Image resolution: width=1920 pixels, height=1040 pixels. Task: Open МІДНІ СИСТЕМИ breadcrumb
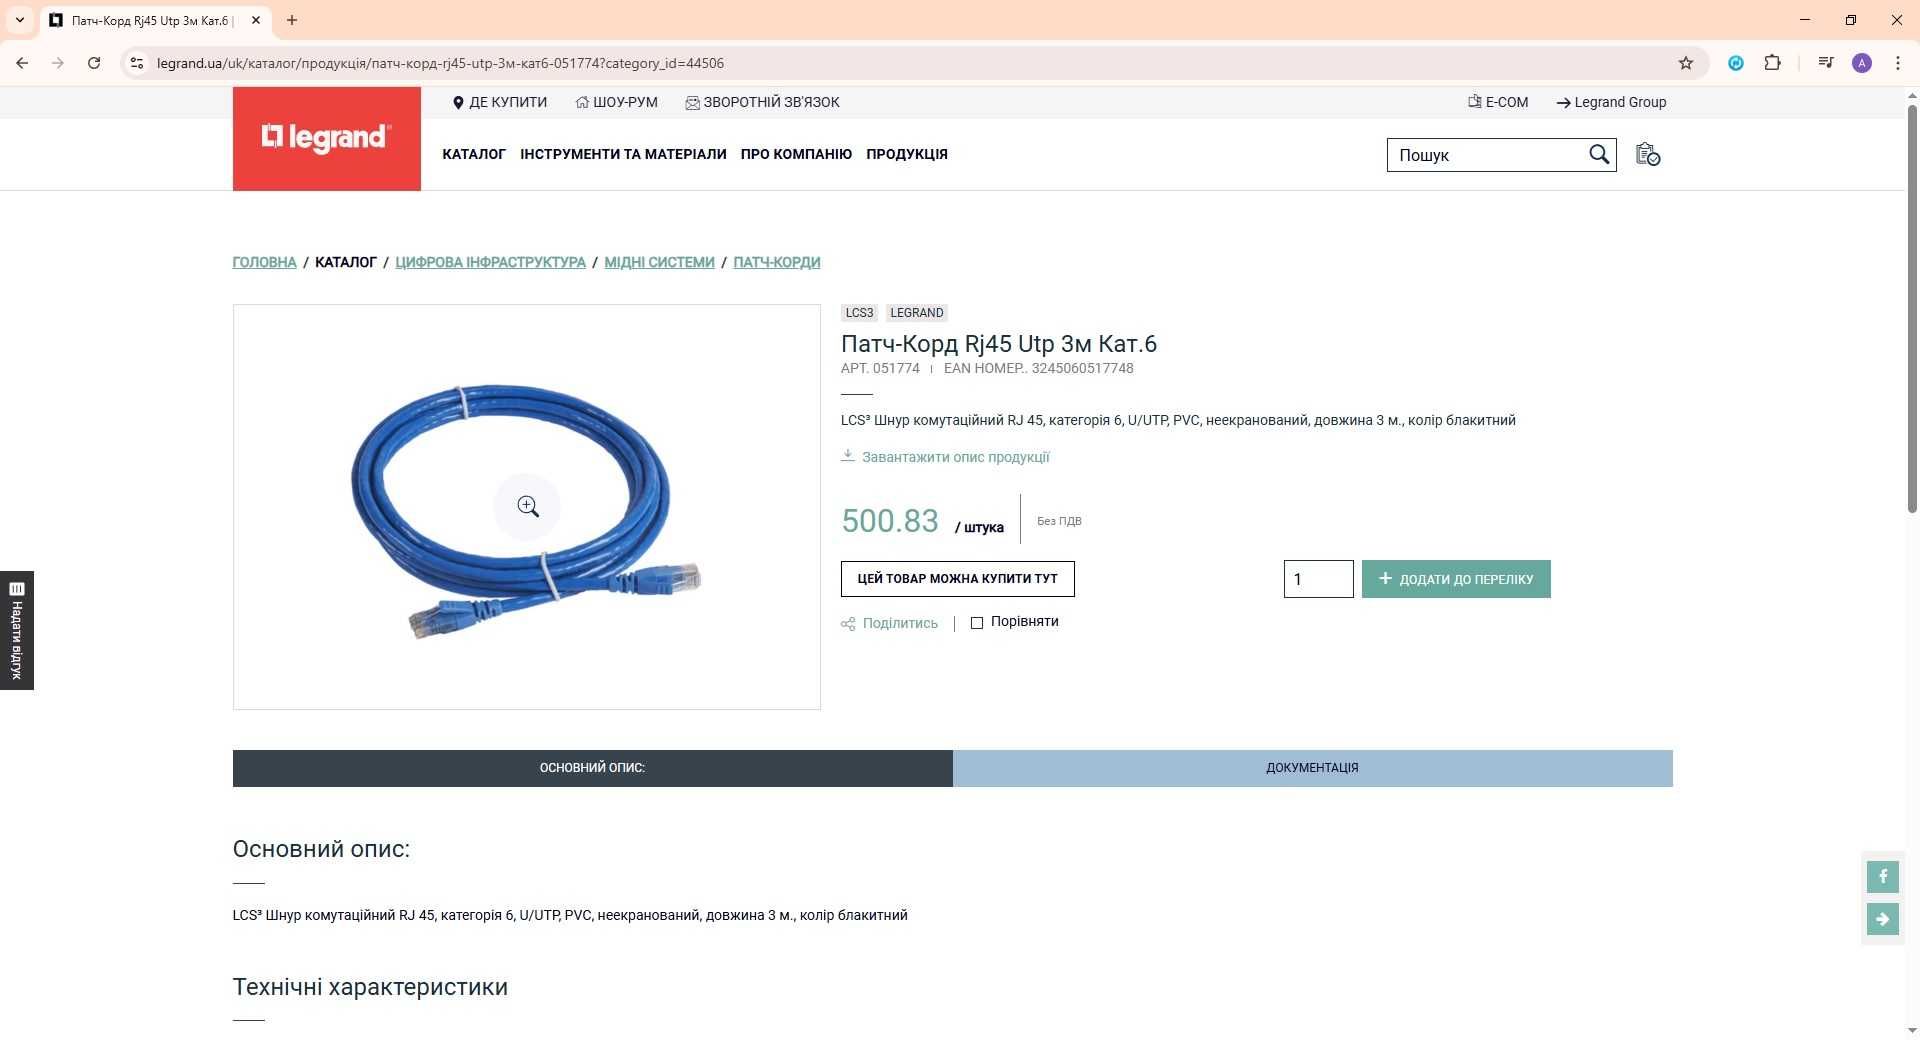(659, 262)
